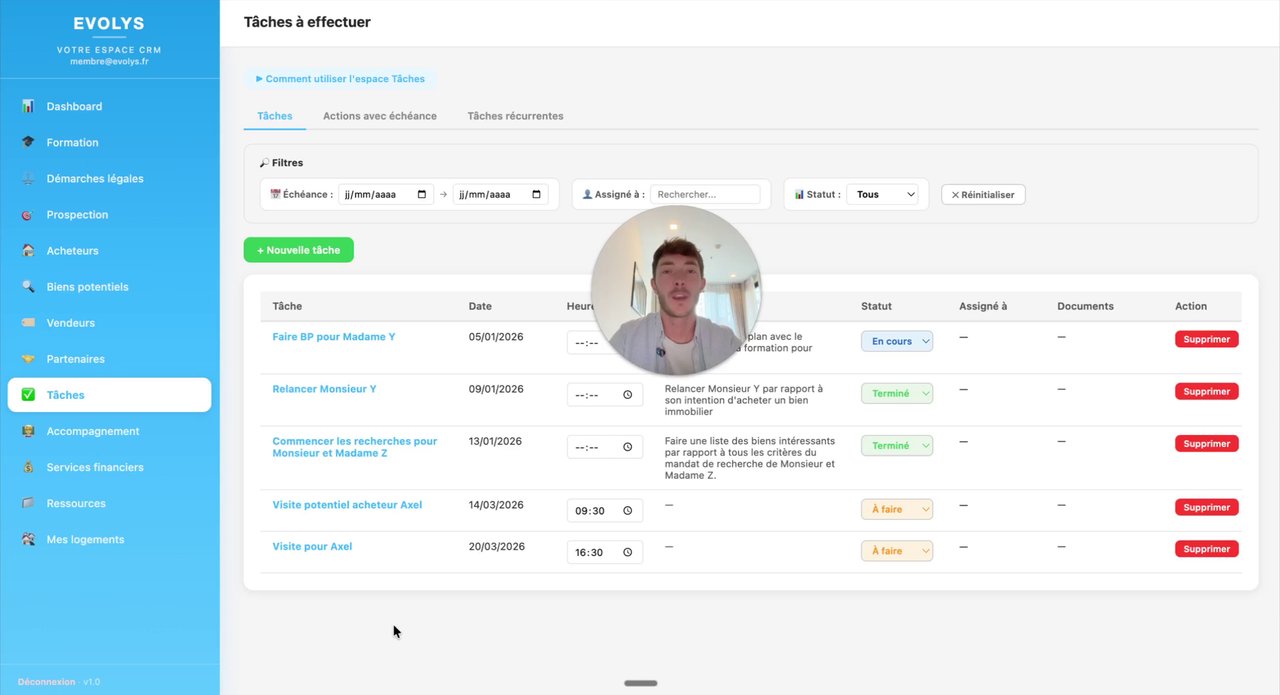Image resolution: width=1280 pixels, height=695 pixels.
Task: Click the Formation graduation cap icon
Action: pyautogui.click(x=28, y=142)
